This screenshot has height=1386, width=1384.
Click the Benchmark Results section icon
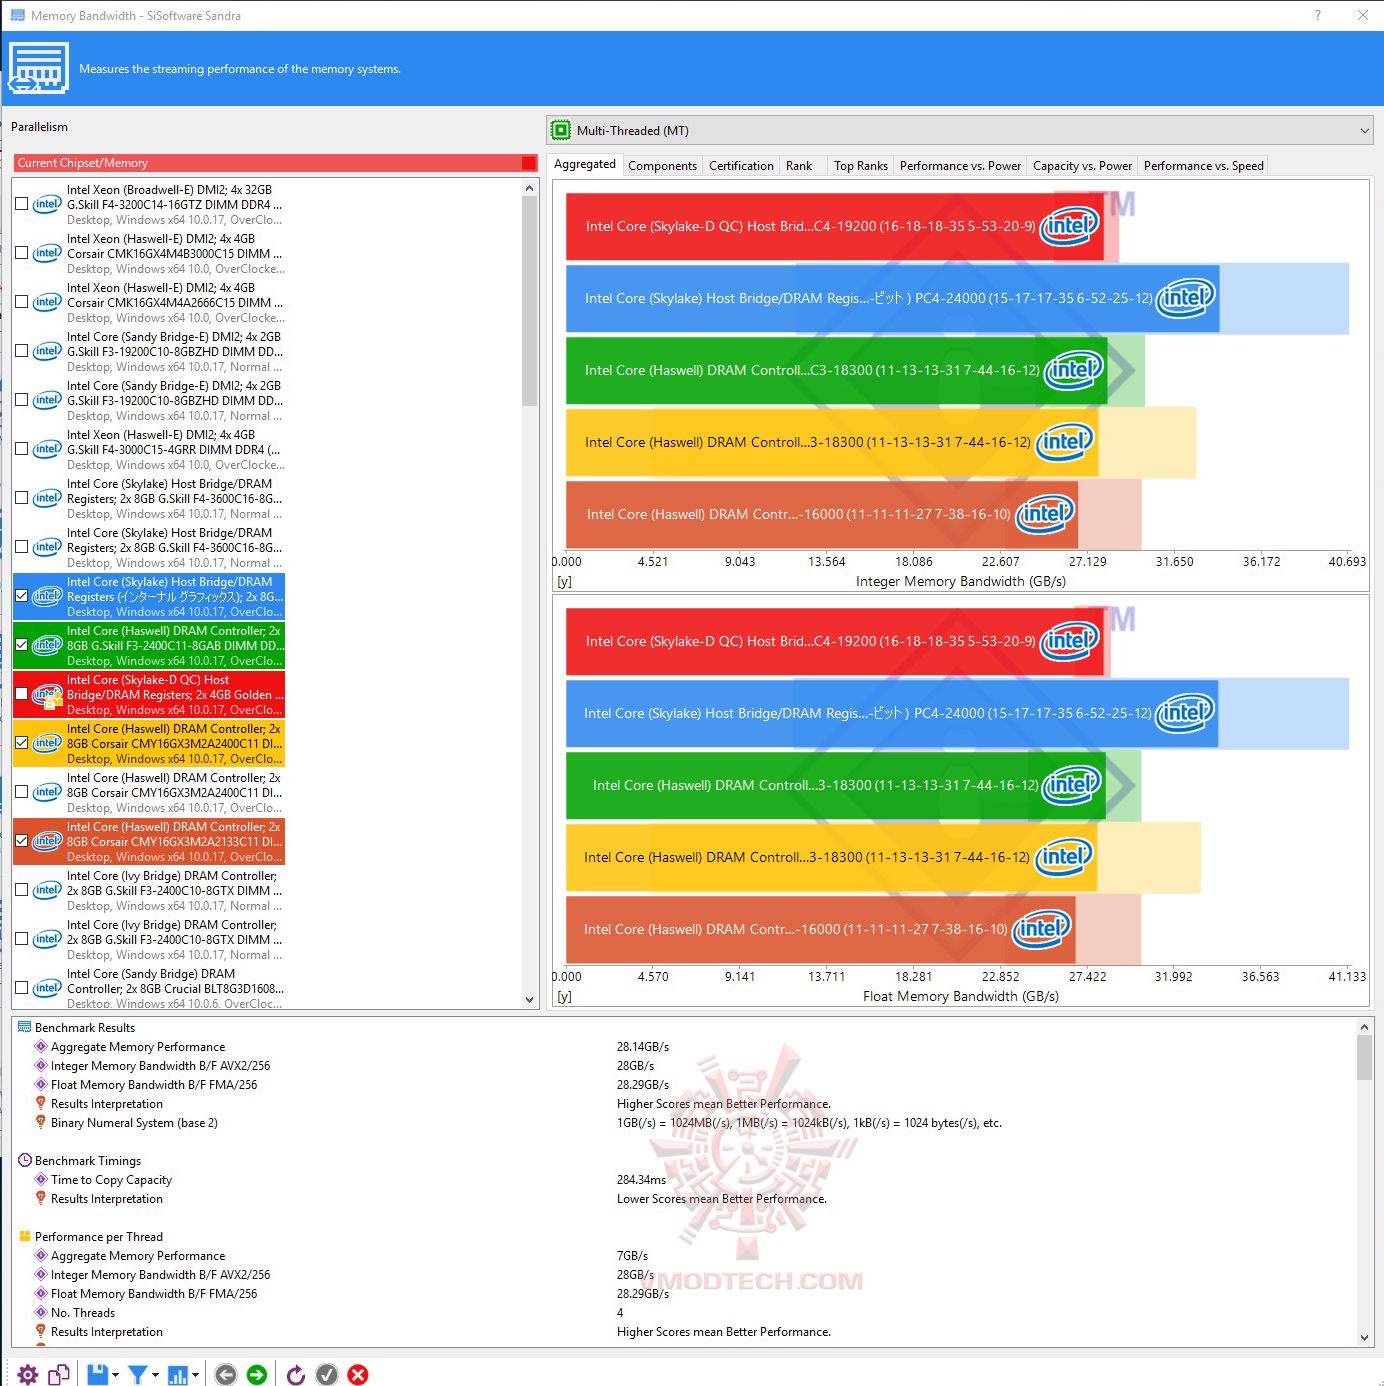pos(25,1027)
